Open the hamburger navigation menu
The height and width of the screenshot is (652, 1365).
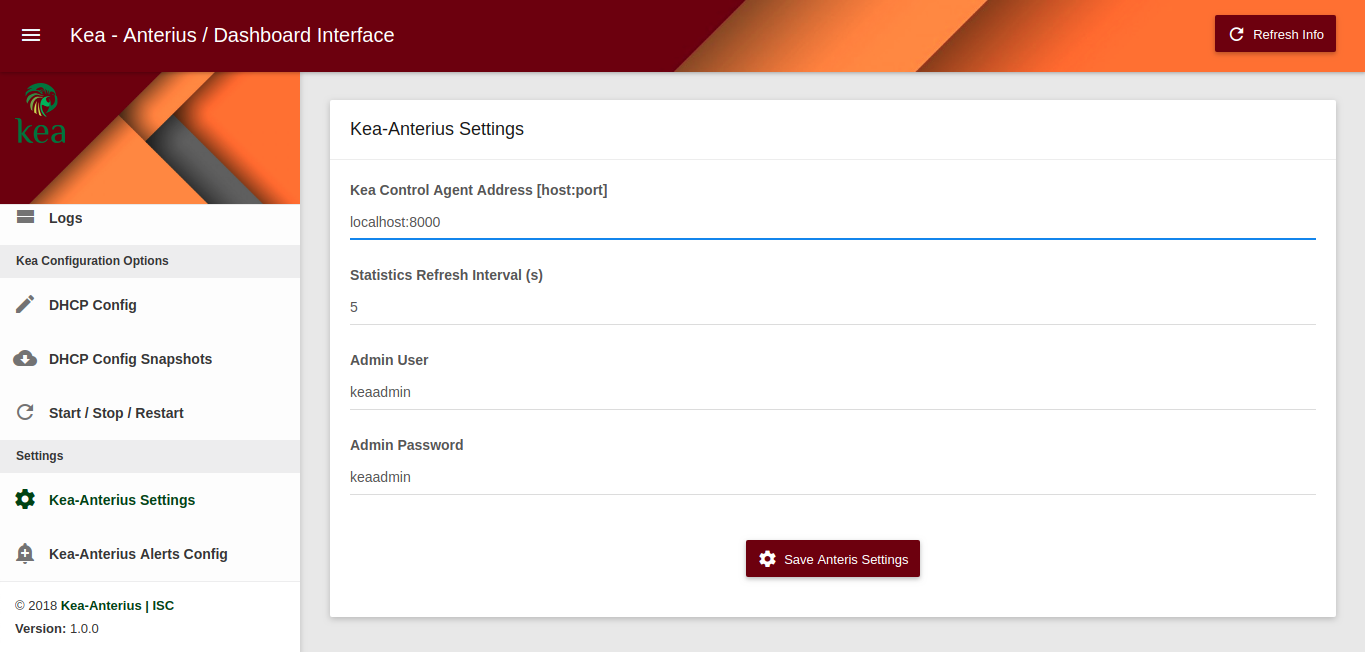pos(31,35)
